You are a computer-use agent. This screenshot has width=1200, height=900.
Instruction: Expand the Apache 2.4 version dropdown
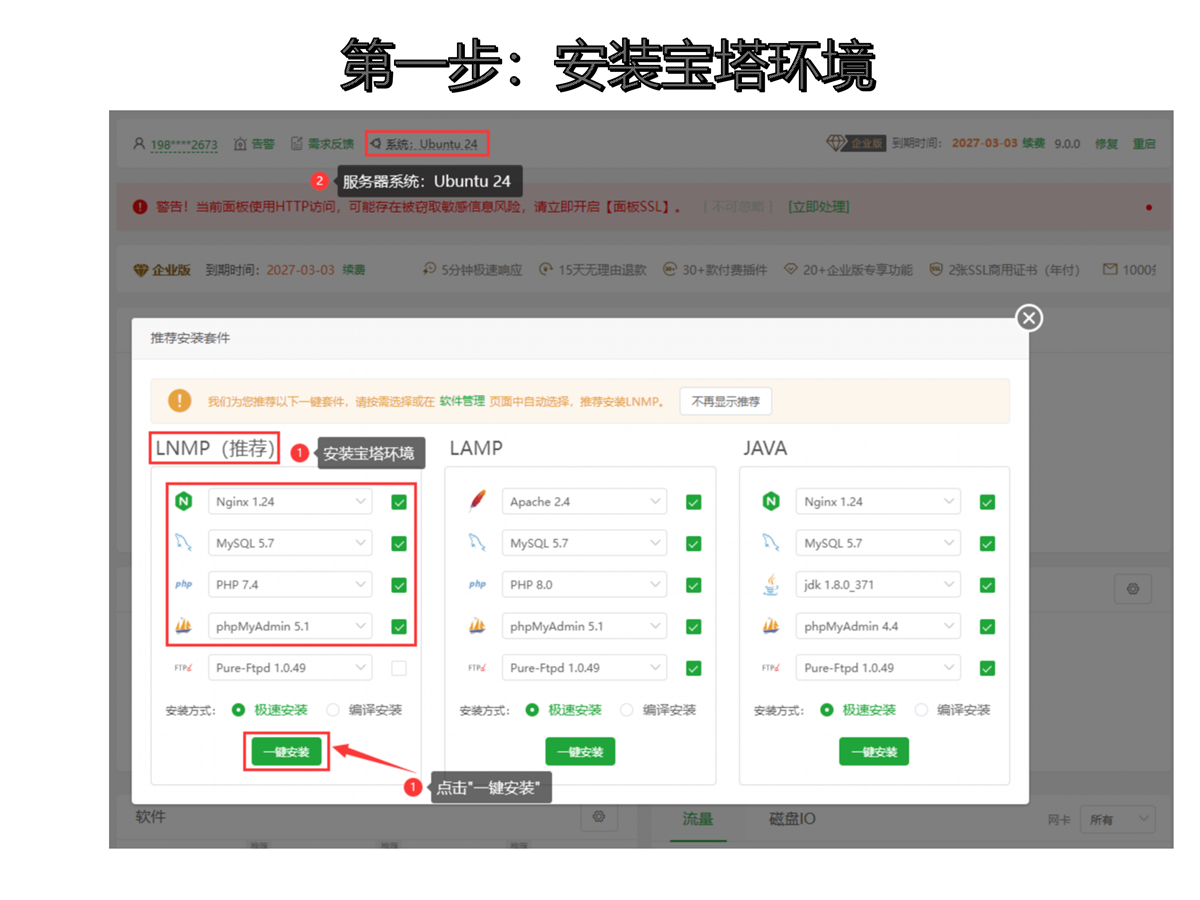(x=584, y=501)
